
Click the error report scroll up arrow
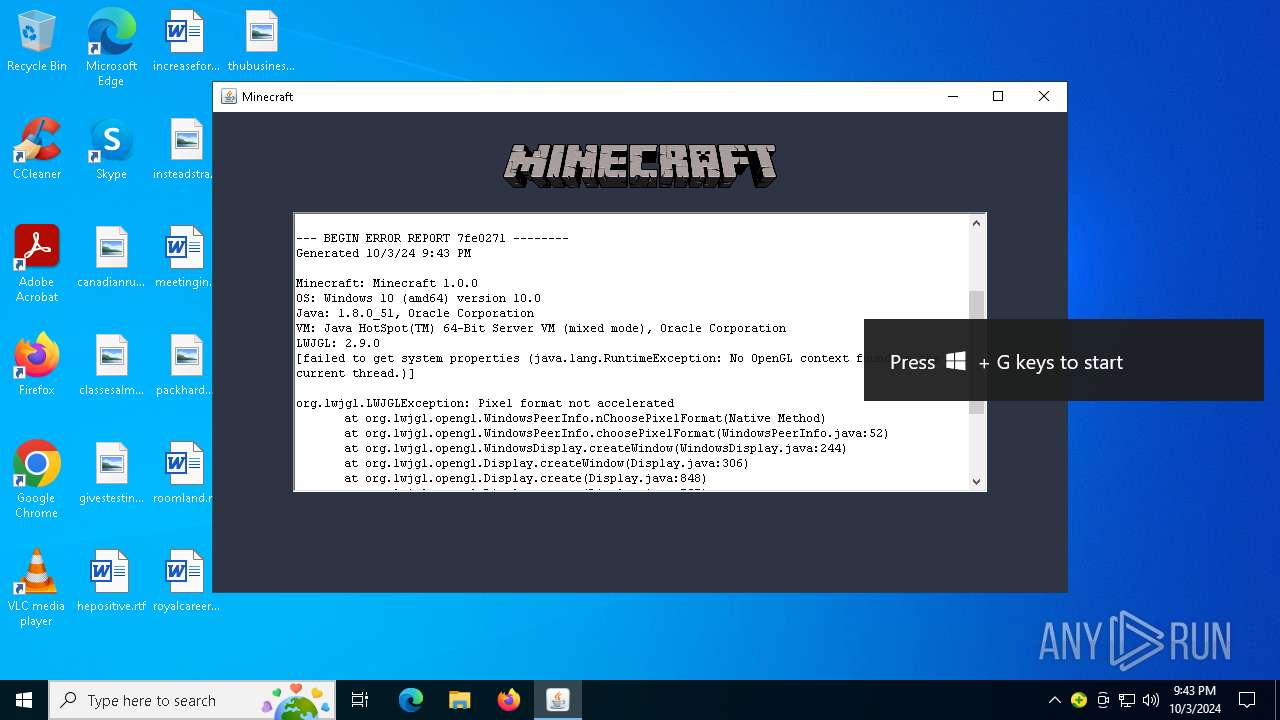[x=977, y=223]
